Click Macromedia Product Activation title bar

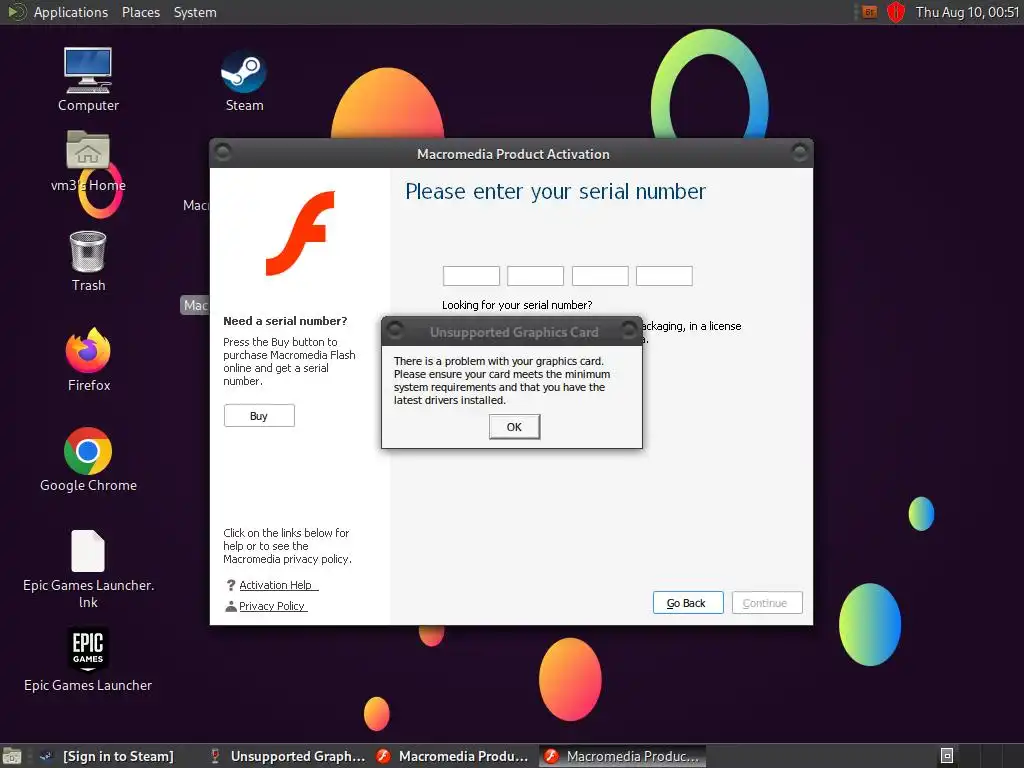(513, 154)
